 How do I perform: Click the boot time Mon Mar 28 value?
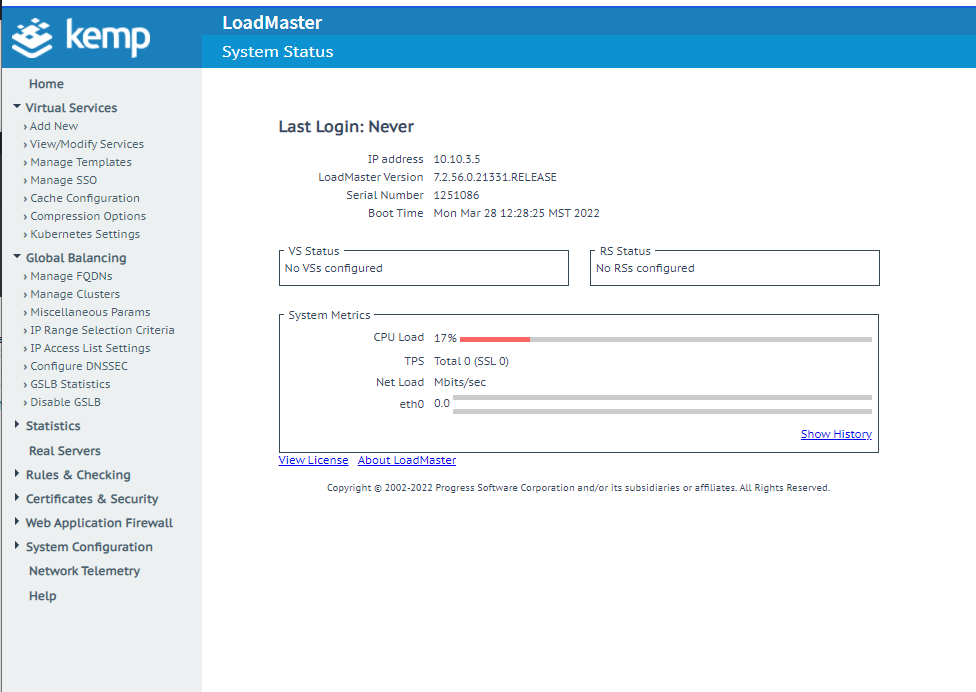click(x=517, y=213)
